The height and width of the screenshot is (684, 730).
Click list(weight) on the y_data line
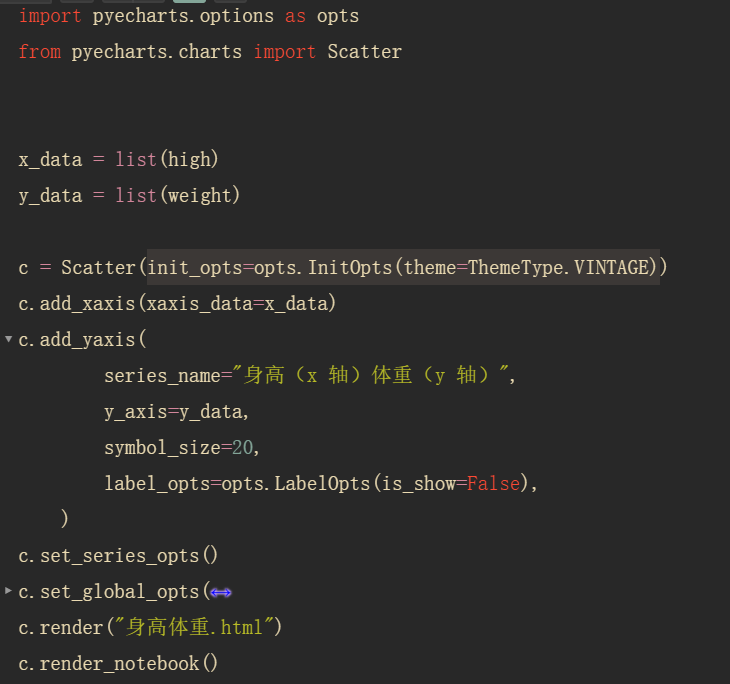[177, 195]
